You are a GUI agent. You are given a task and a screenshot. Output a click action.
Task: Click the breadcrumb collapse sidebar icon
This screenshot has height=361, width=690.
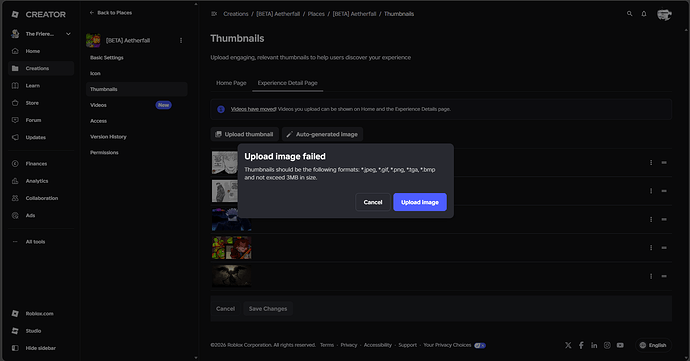pos(214,14)
